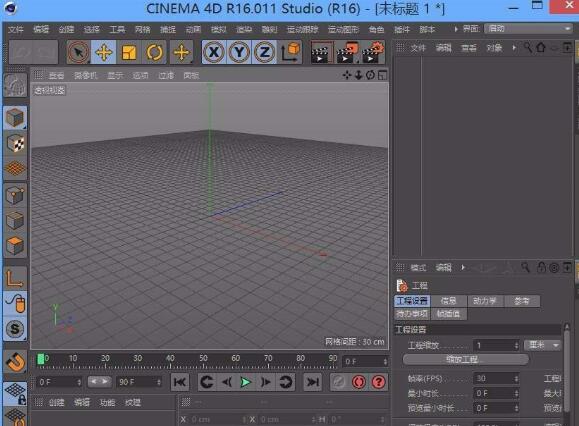Go to start of timeline button
This screenshot has height=426, width=579.
click(x=180, y=382)
